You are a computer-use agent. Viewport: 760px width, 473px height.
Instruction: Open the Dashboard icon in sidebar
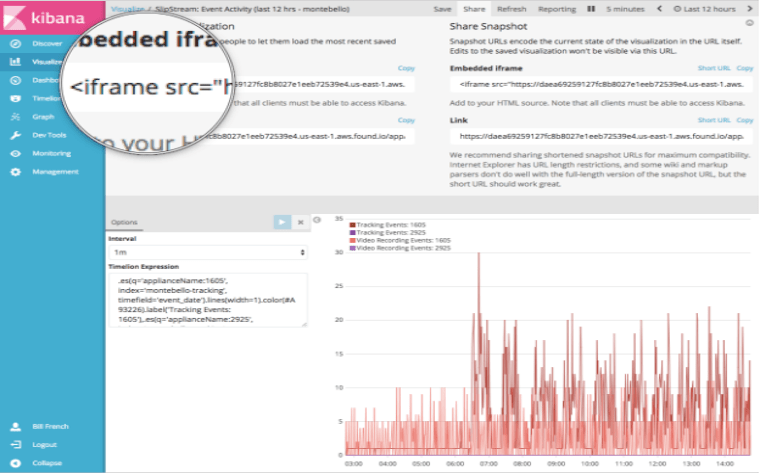pyautogui.click(x=16, y=80)
